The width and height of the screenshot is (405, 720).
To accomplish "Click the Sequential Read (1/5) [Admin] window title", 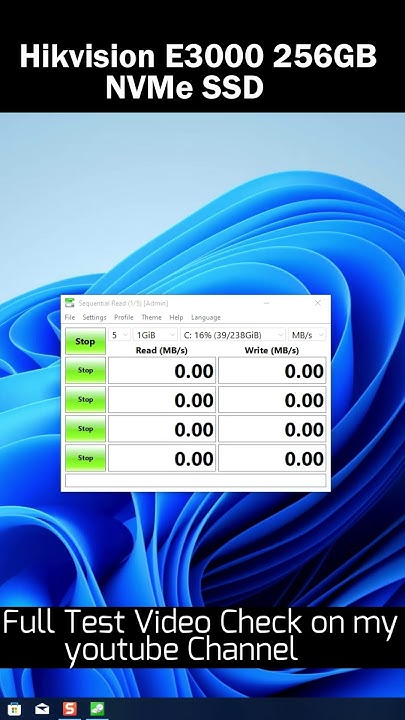I will click(x=124, y=303).
